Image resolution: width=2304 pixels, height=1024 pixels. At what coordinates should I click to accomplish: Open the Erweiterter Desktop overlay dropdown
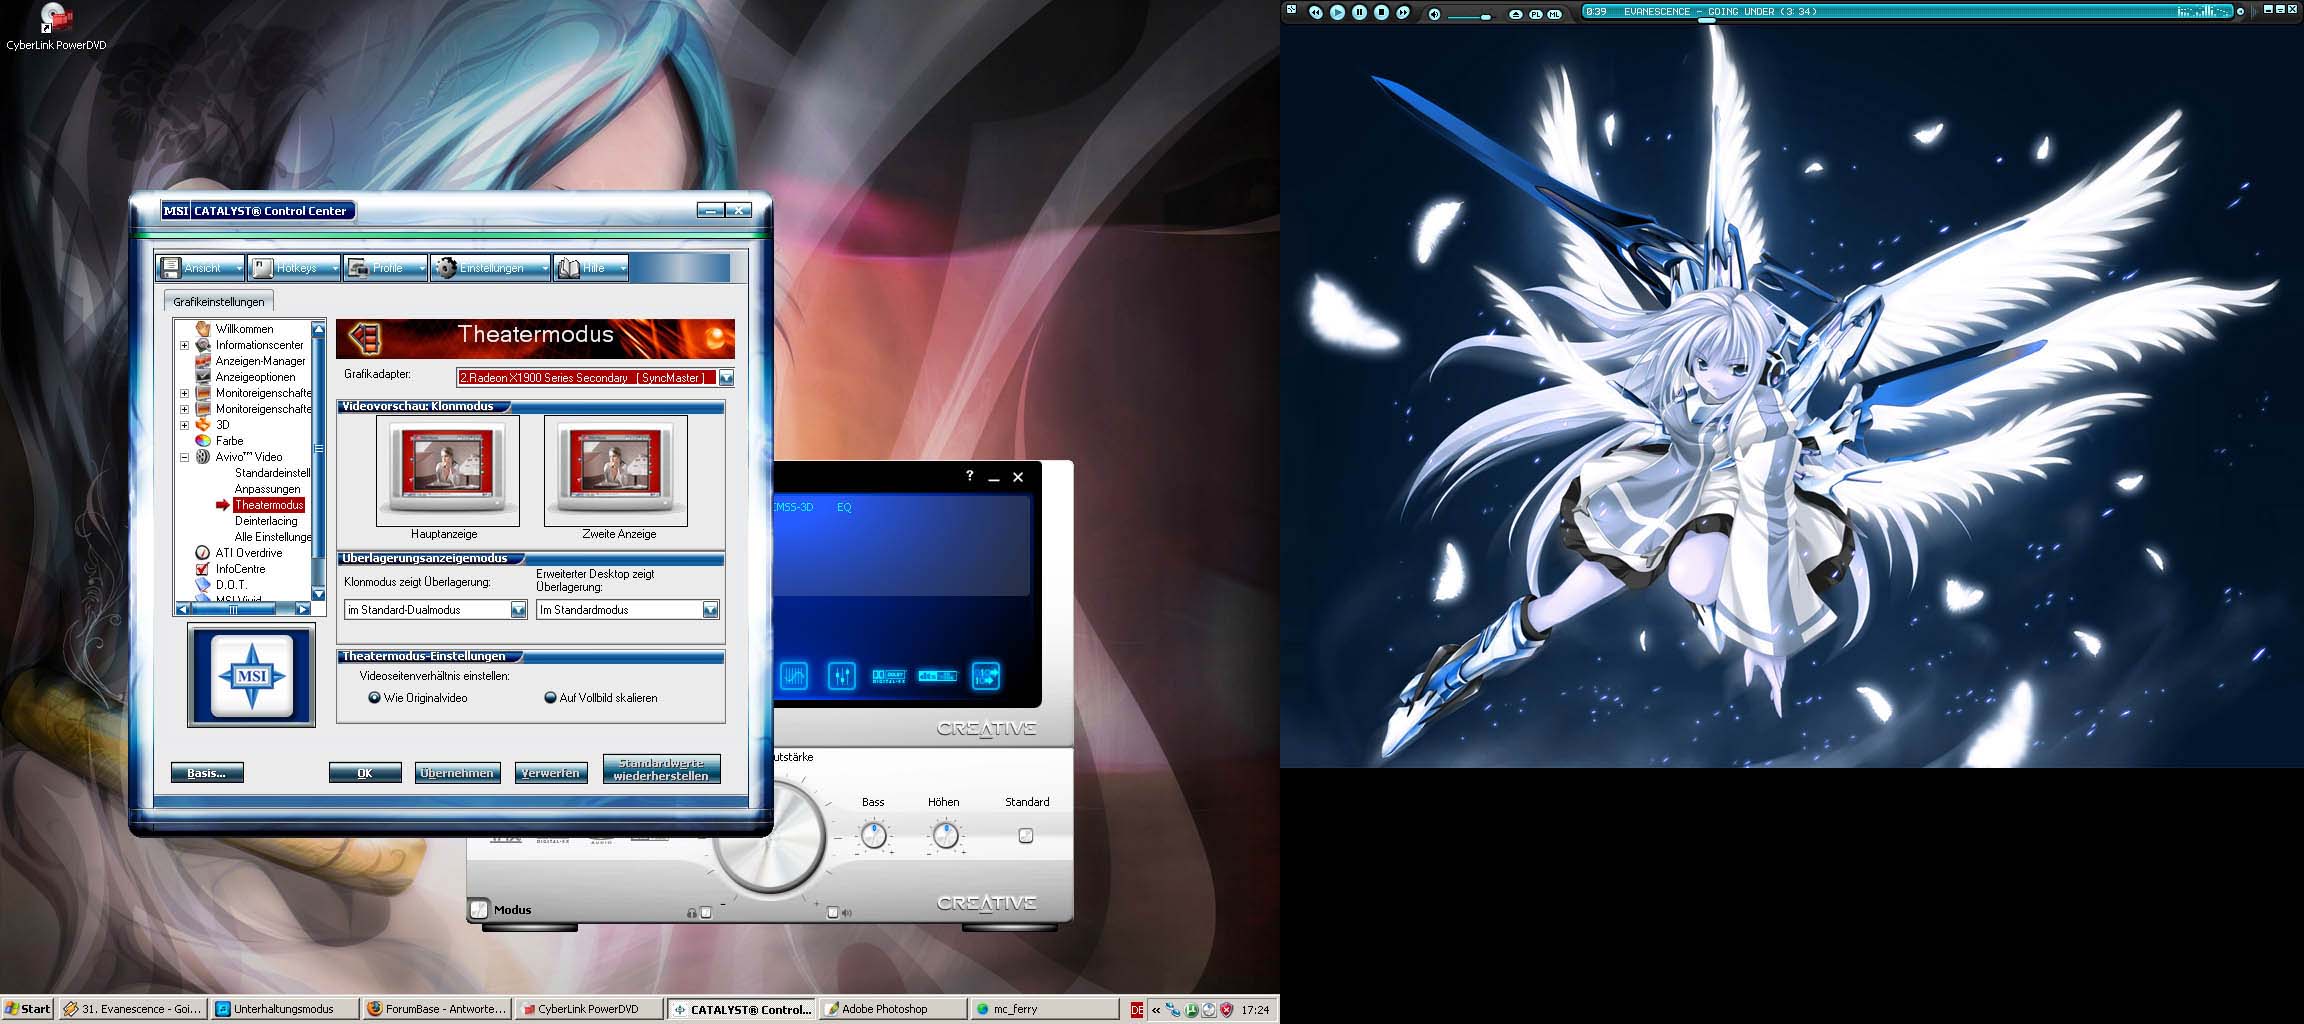pos(710,610)
